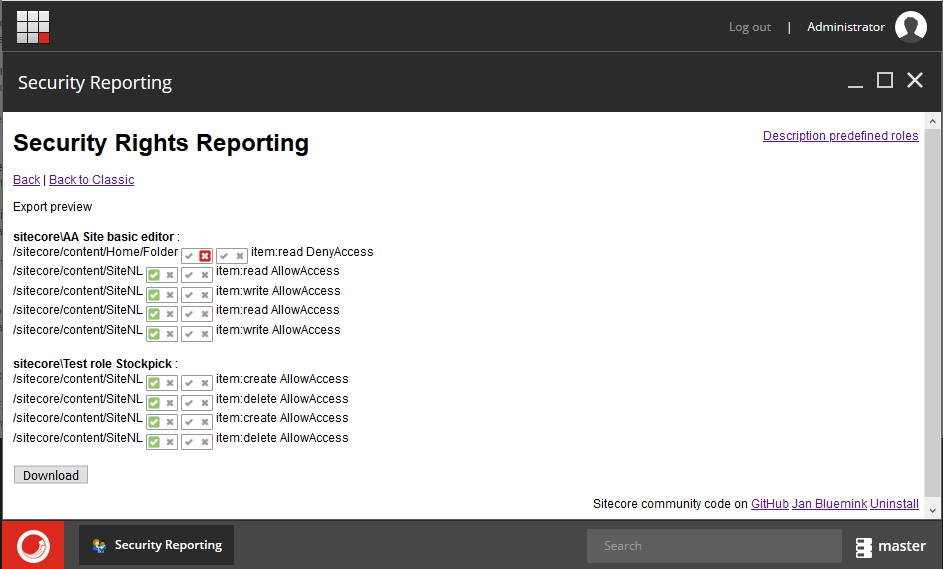This screenshot has width=943, height=569.
Task: Go Back using the Back link
Action: 26,180
